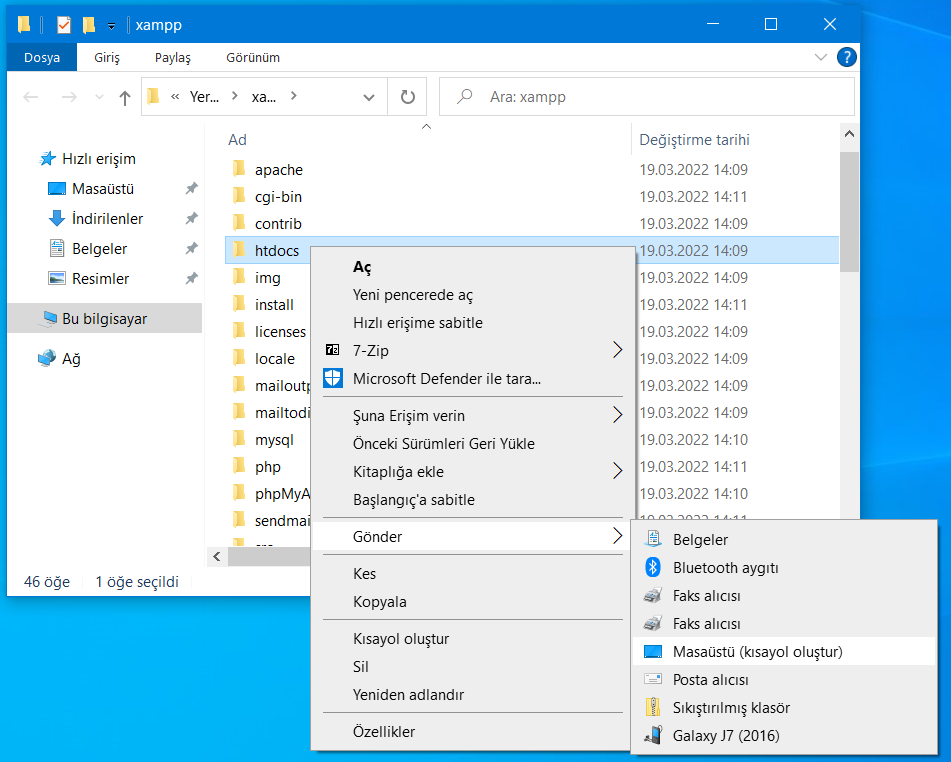Choose Kes from the context menu
951x762 pixels.
pos(473,573)
